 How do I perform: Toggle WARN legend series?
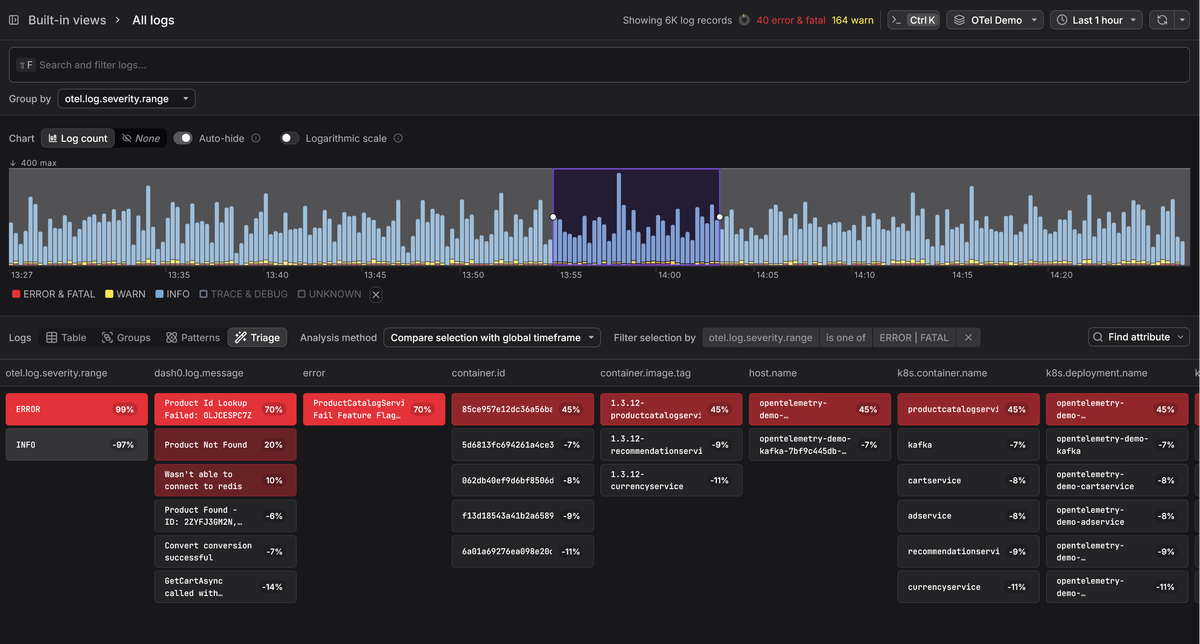click(125, 294)
